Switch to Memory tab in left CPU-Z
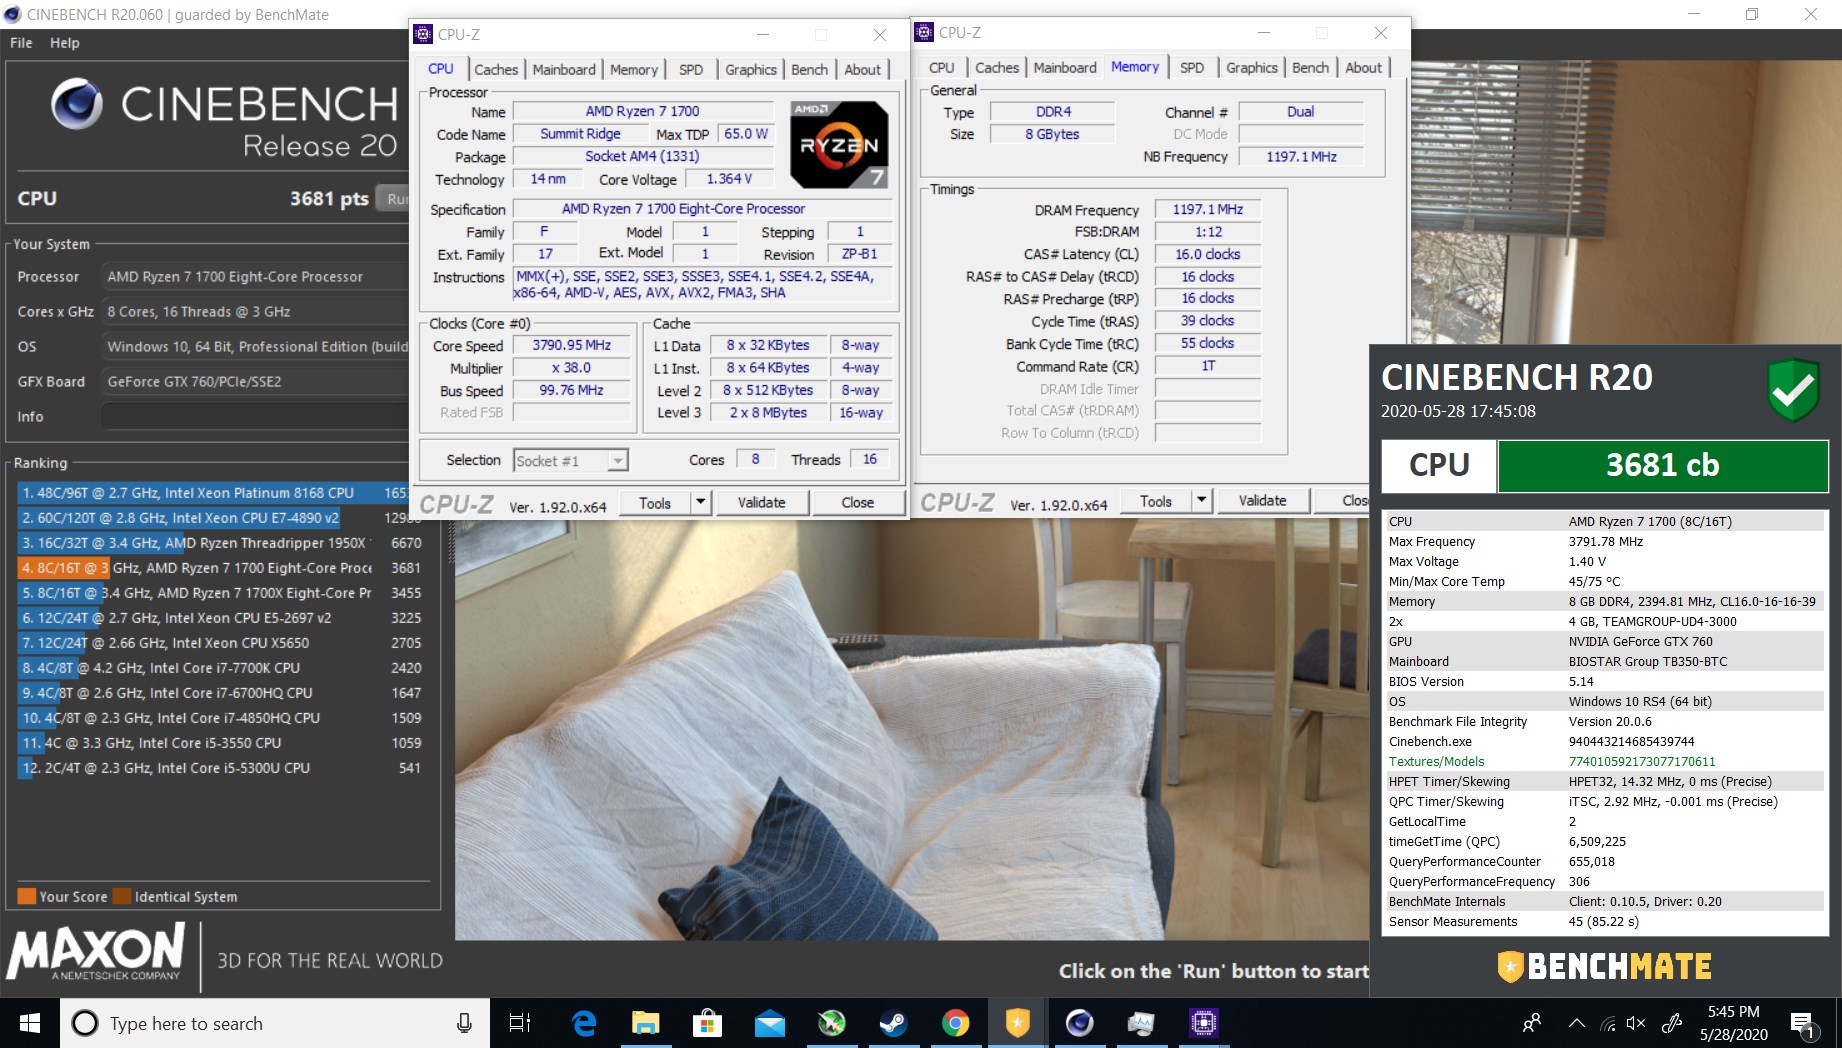The height and width of the screenshot is (1048, 1842). pyautogui.click(x=634, y=69)
